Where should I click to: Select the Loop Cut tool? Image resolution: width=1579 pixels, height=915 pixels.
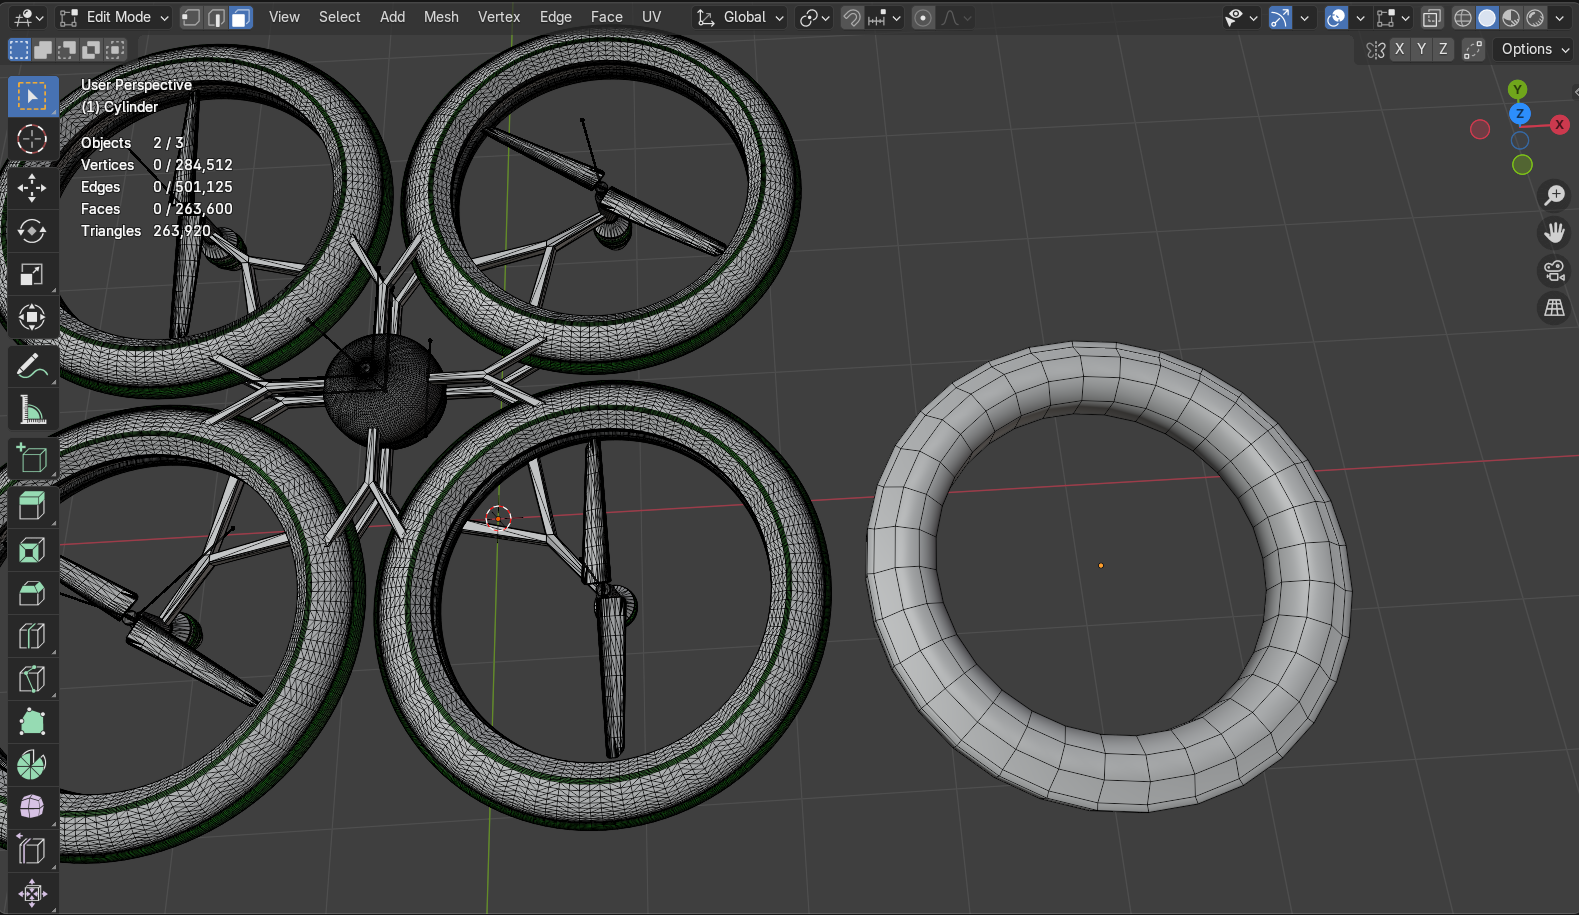click(32, 636)
